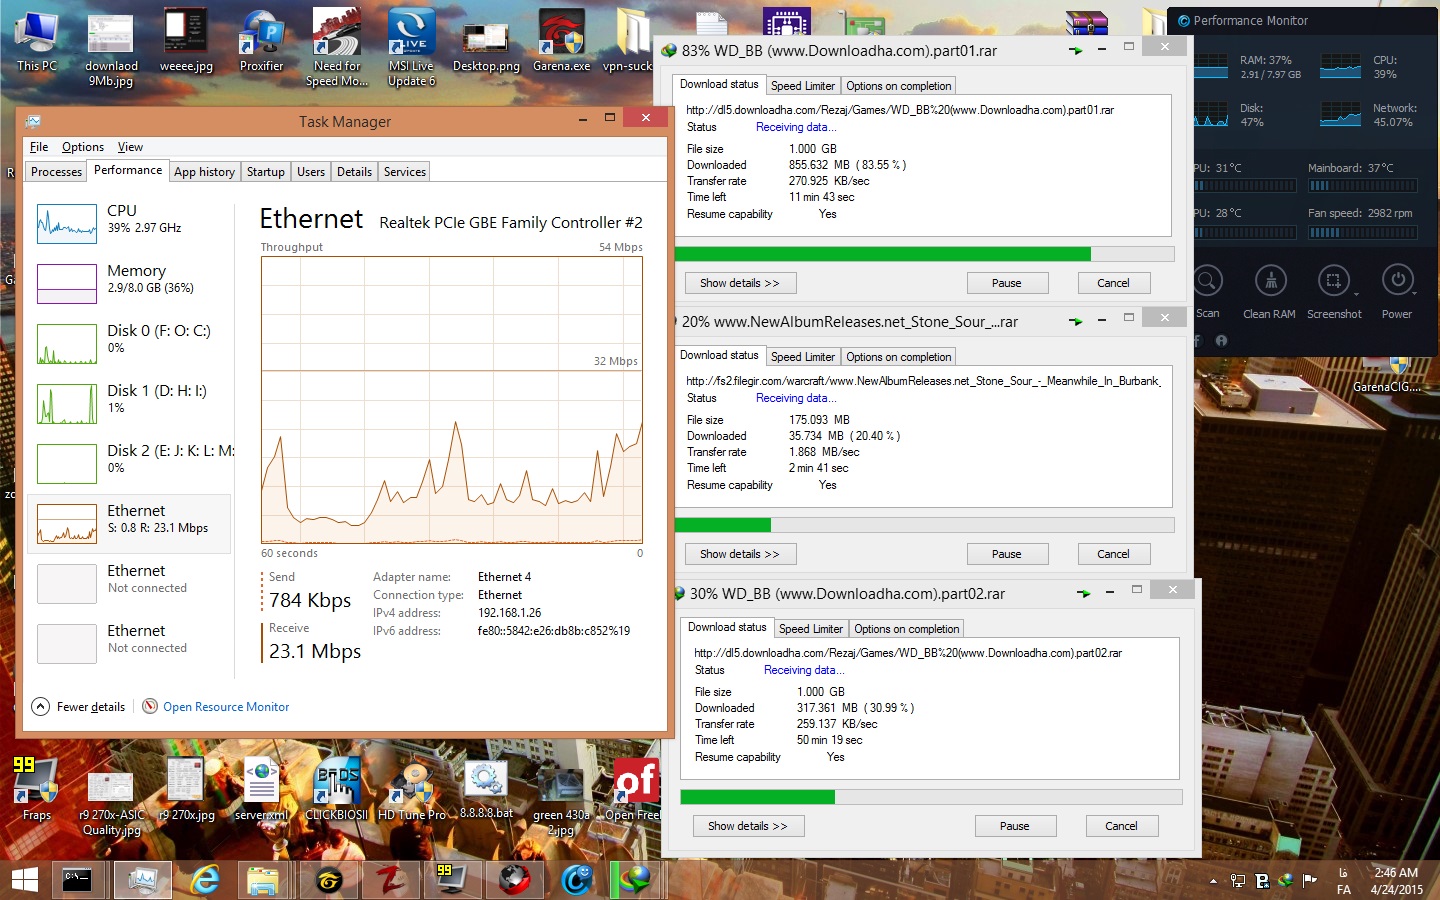Open the HD Tune Pro desktop shortcut

tap(412, 789)
